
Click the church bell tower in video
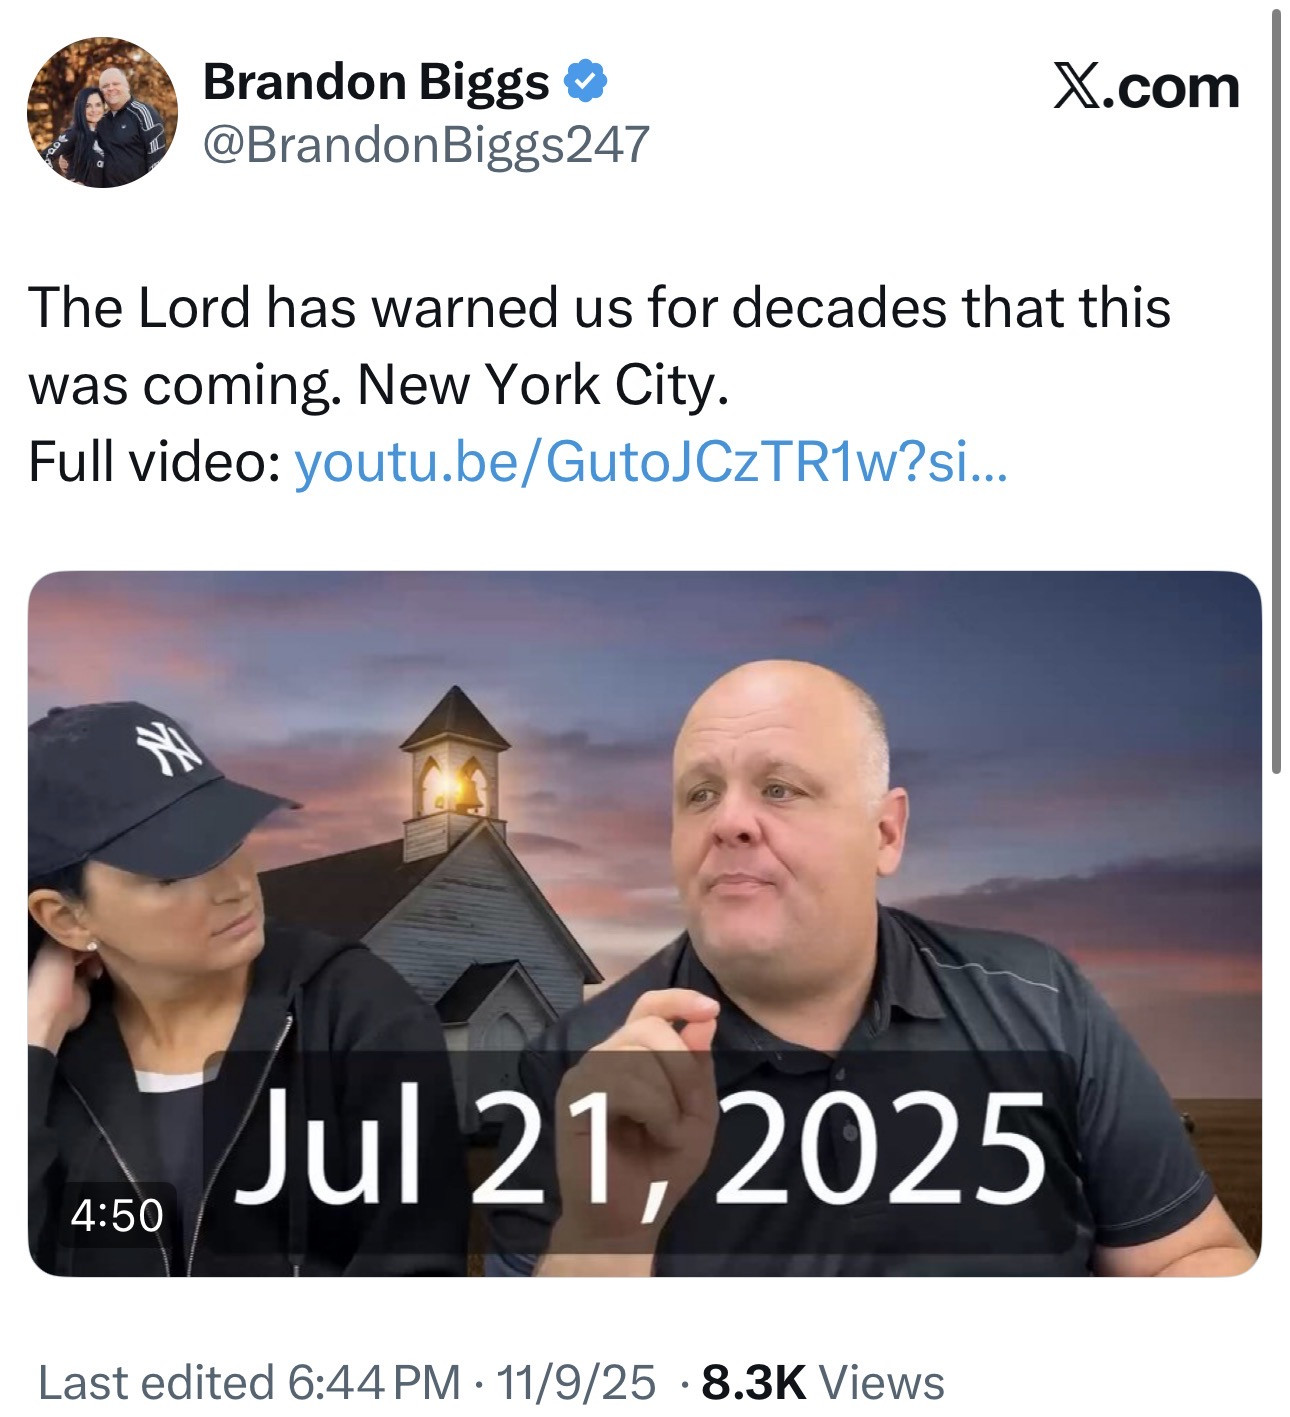(457, 768)
